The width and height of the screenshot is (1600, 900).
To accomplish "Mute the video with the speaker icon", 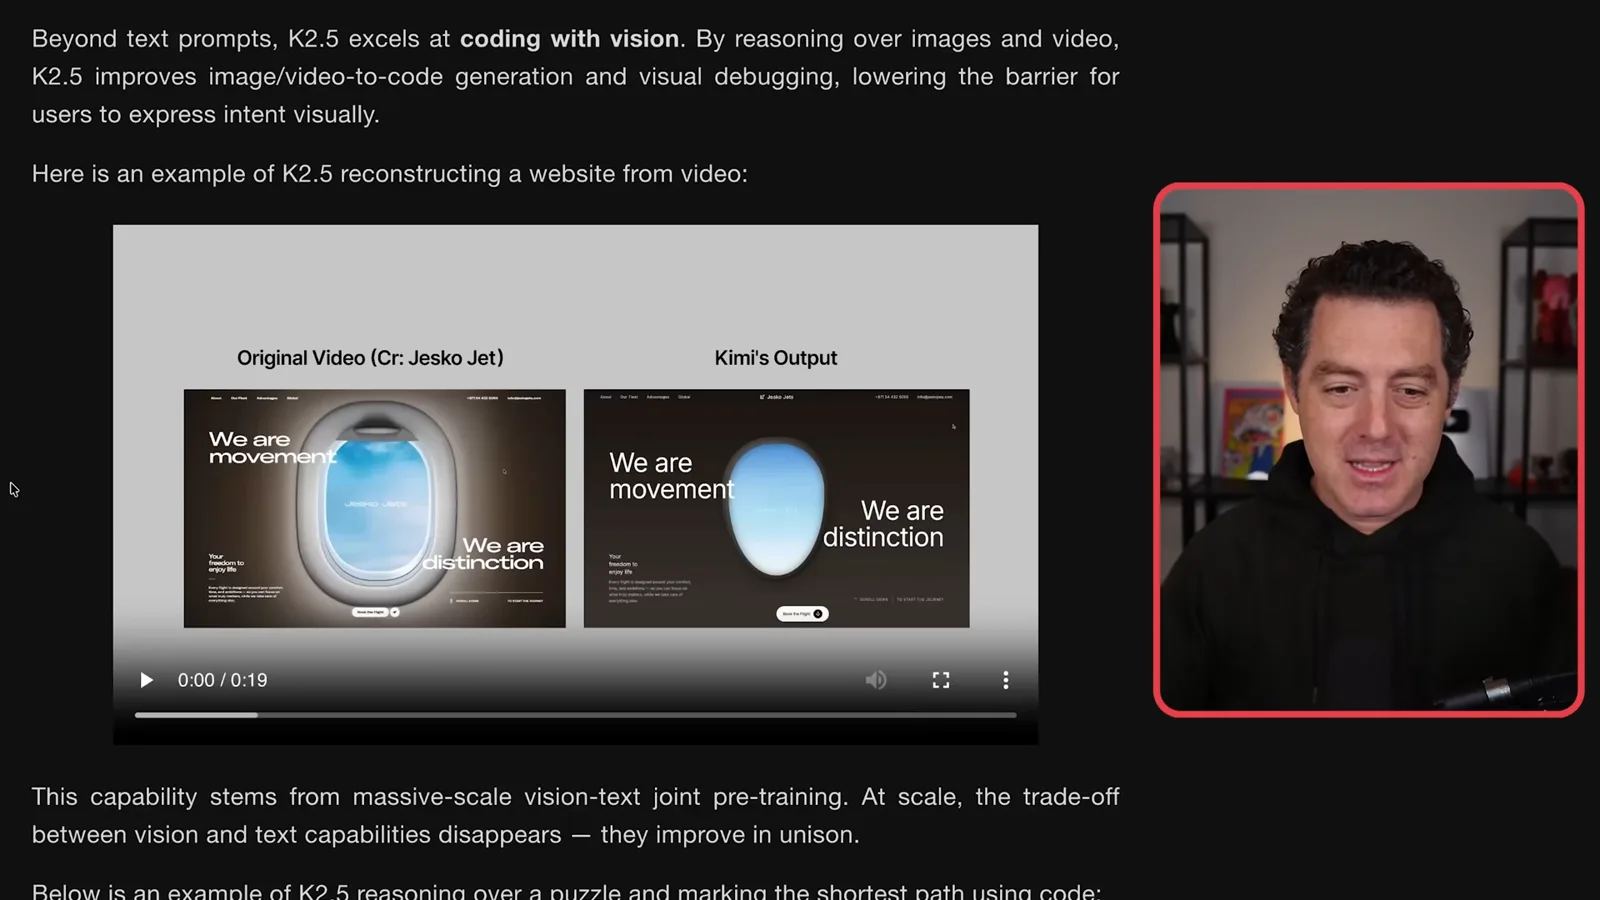I will point(876,680).
